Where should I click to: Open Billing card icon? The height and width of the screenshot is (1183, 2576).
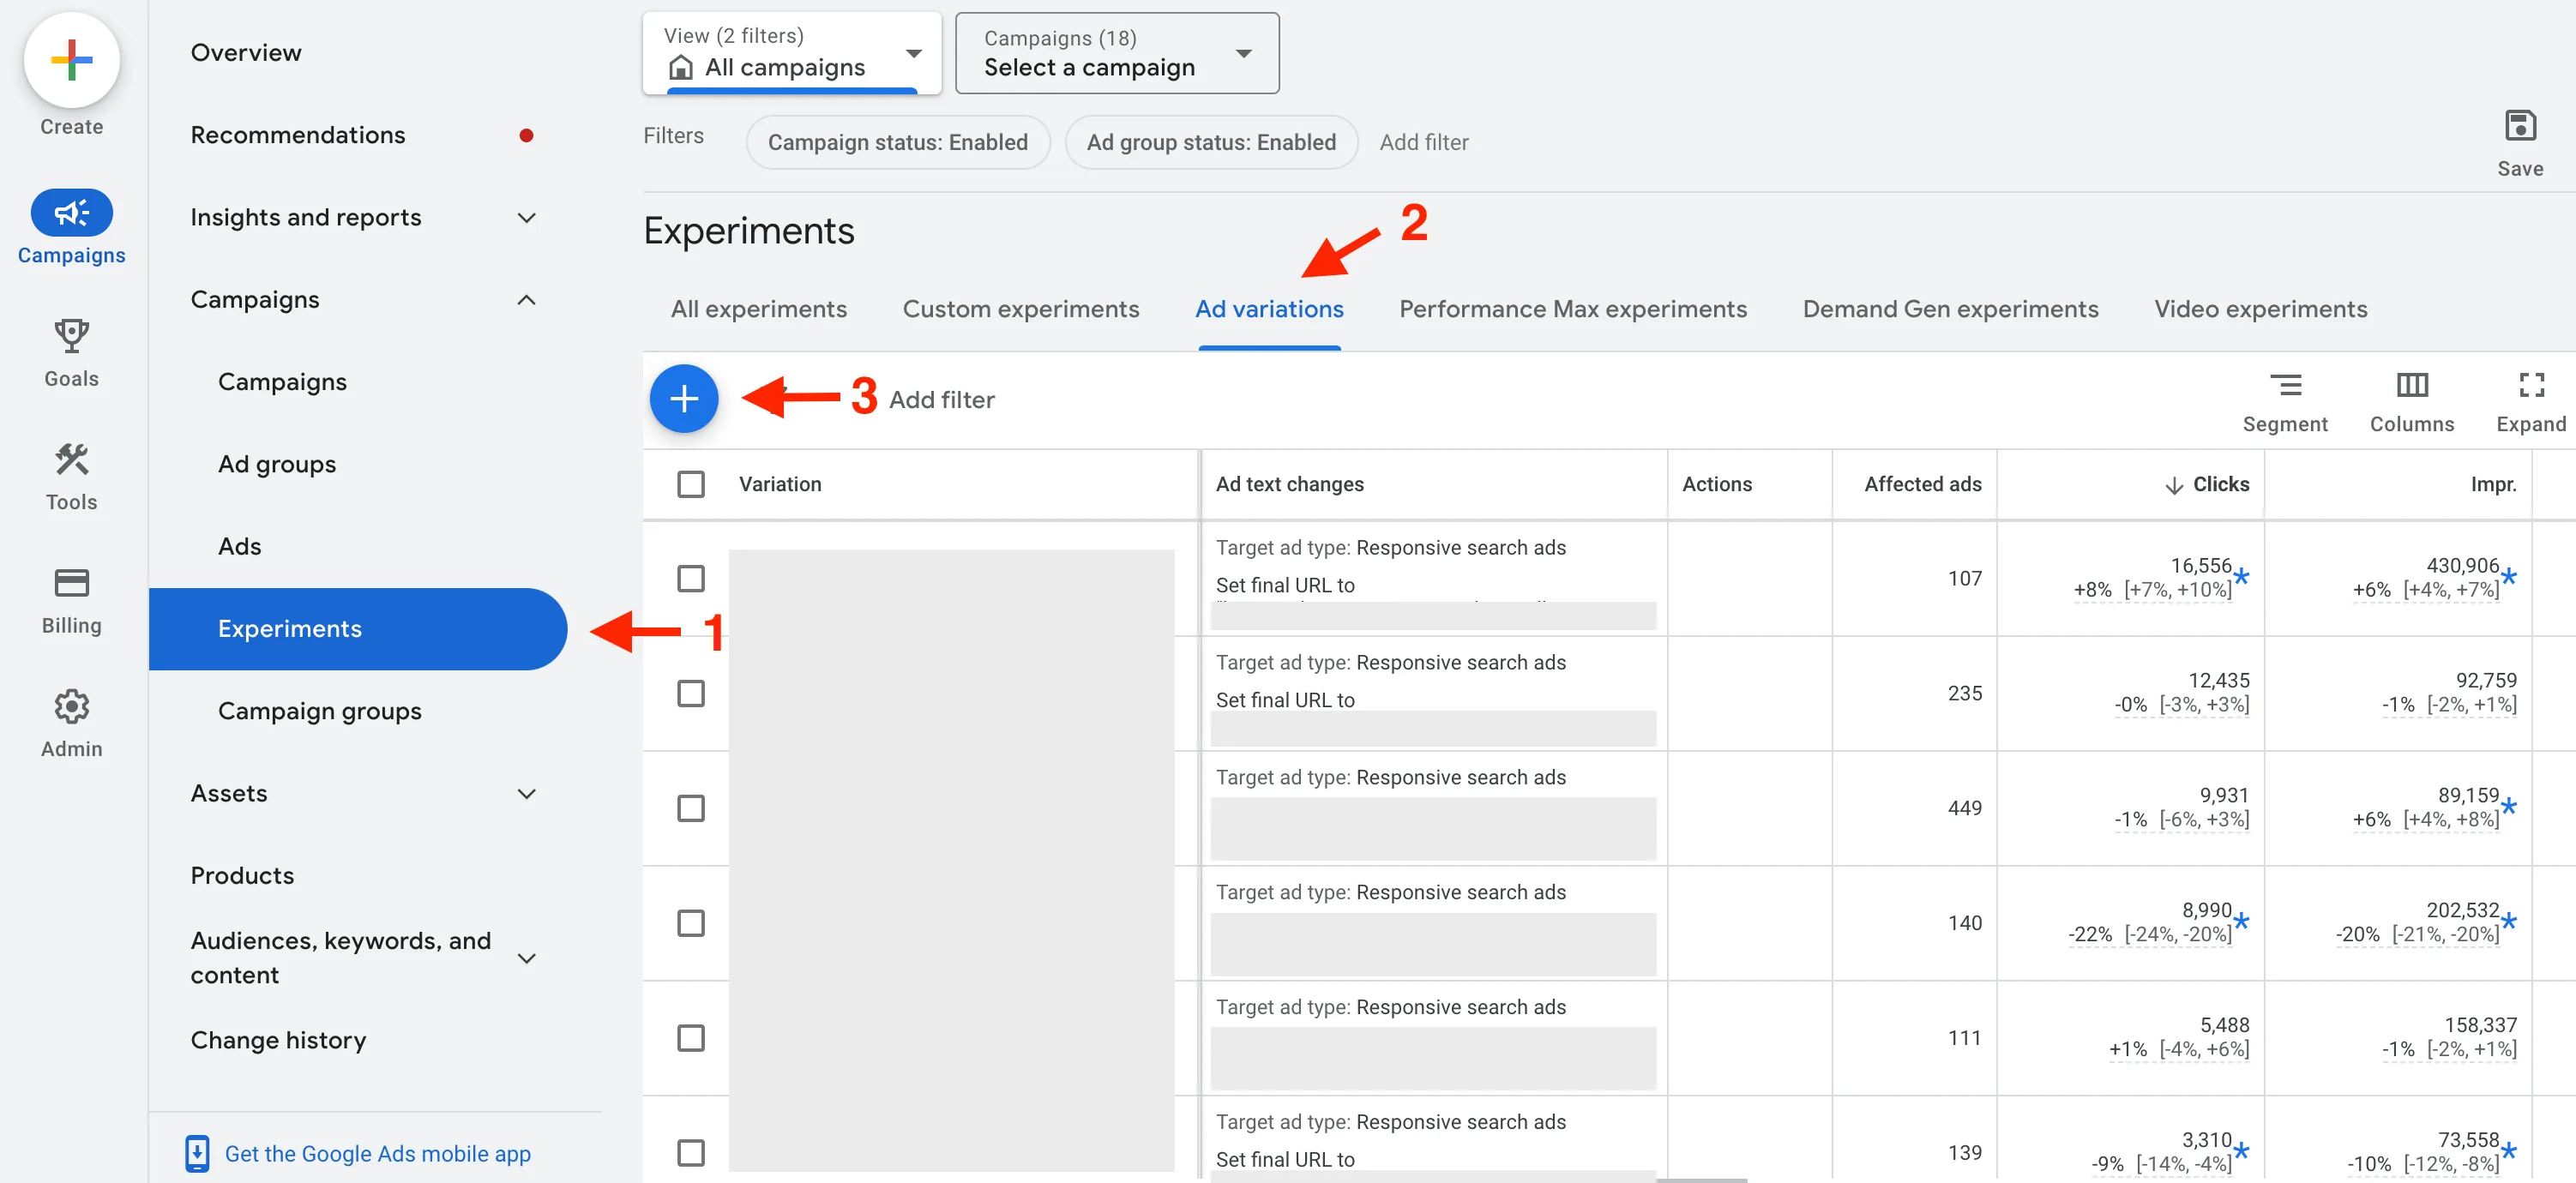pos(71,583)
